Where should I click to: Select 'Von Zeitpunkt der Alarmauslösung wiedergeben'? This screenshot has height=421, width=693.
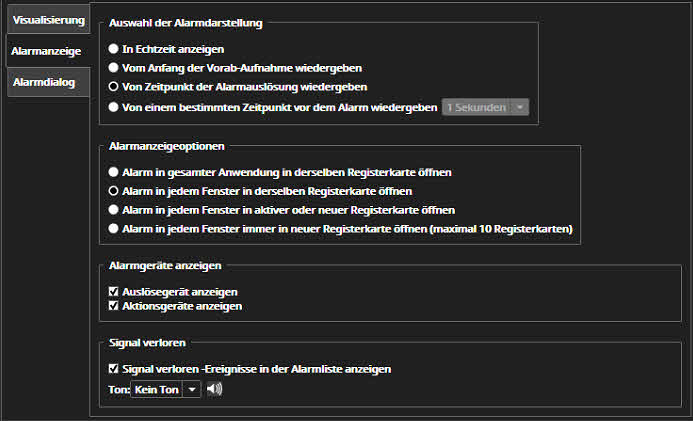tap(114, 87)
